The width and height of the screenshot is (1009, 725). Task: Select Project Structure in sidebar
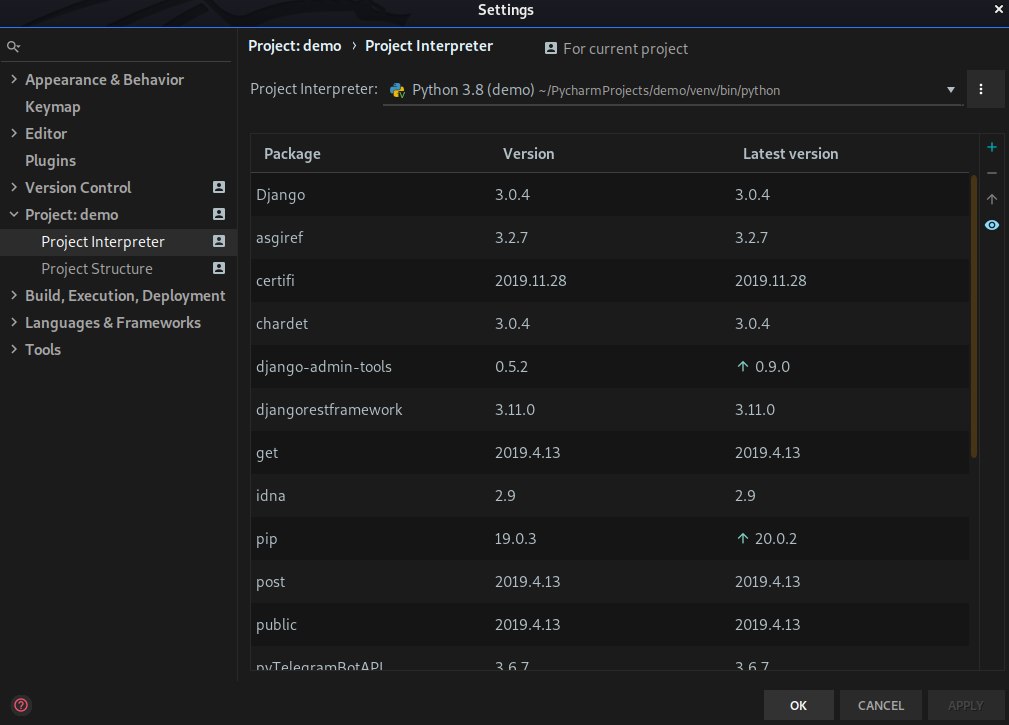[97, 269]
